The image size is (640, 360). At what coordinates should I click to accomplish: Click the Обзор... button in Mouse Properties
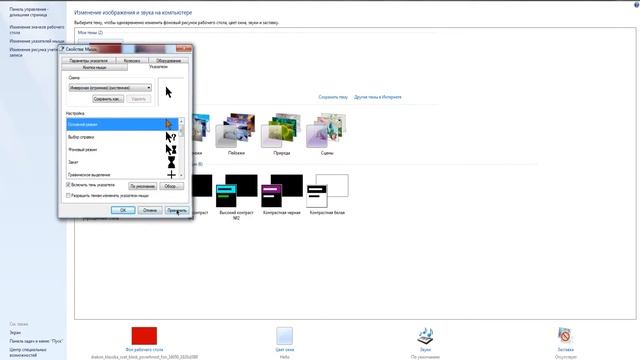click(171, 186)
